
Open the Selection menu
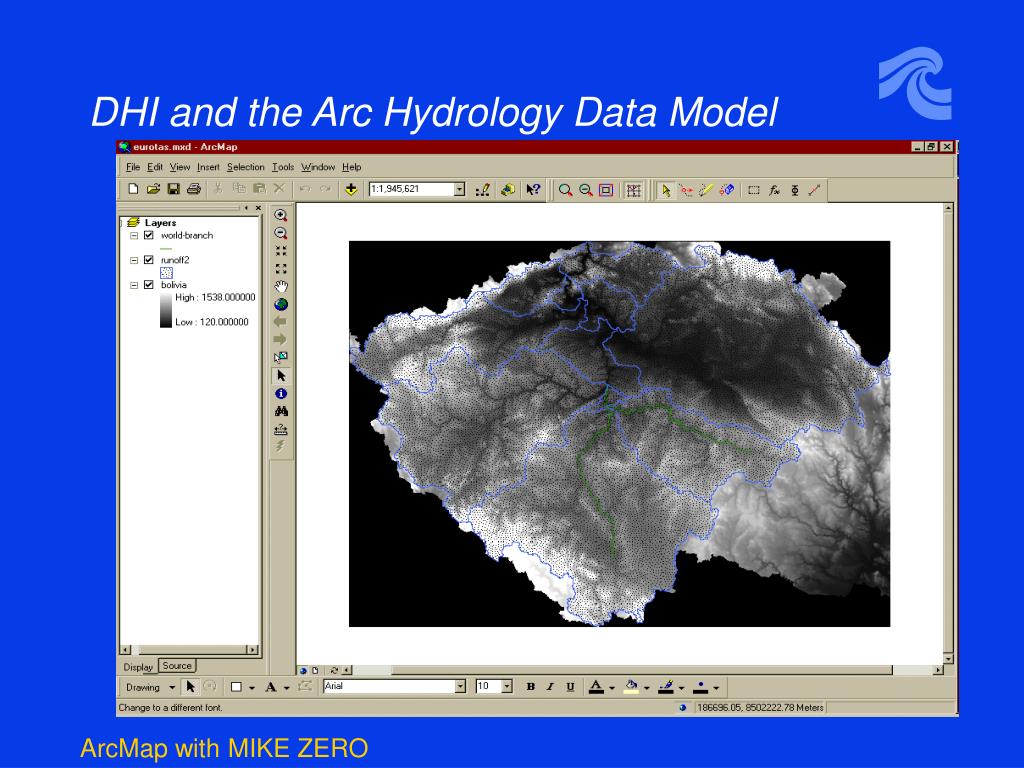pos(246,167)
